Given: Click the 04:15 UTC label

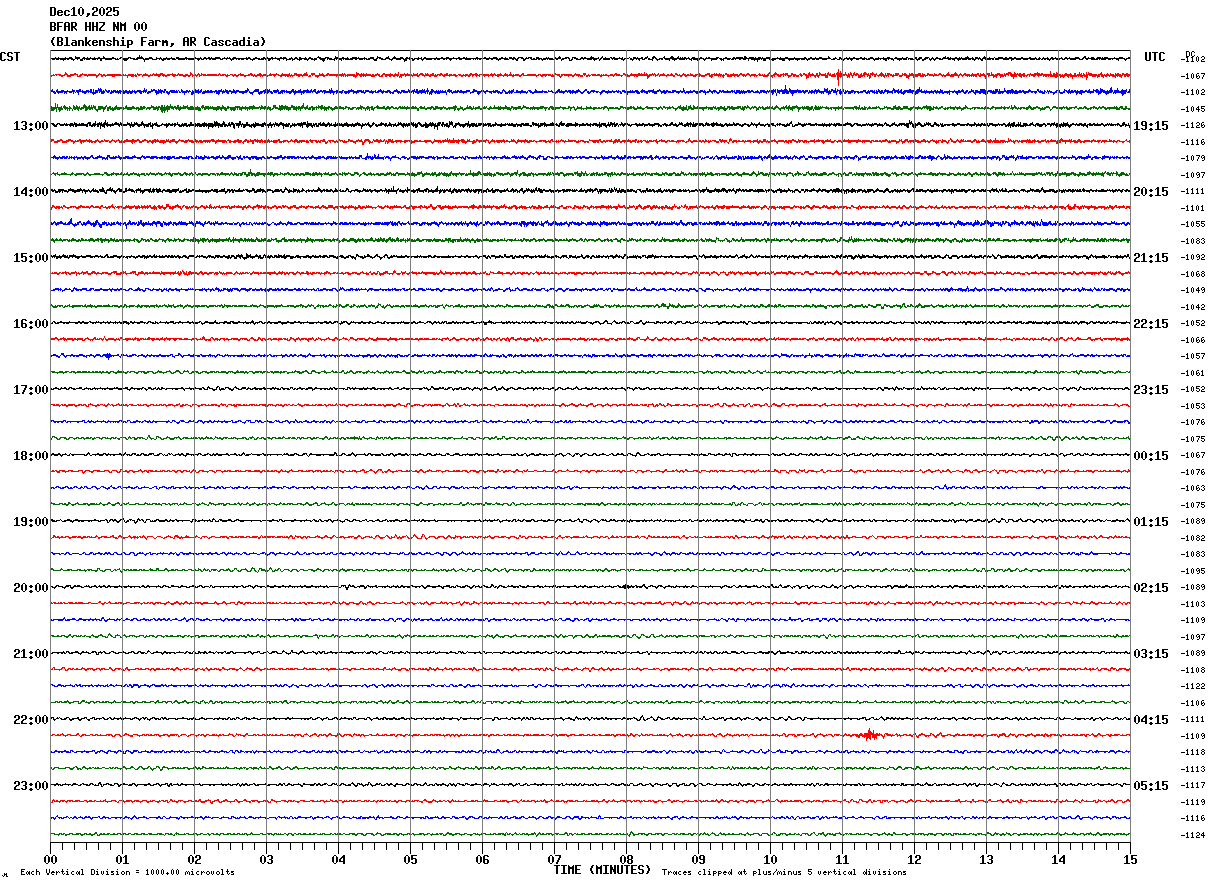Looking at the screenshot, I should coord(1150,720).
